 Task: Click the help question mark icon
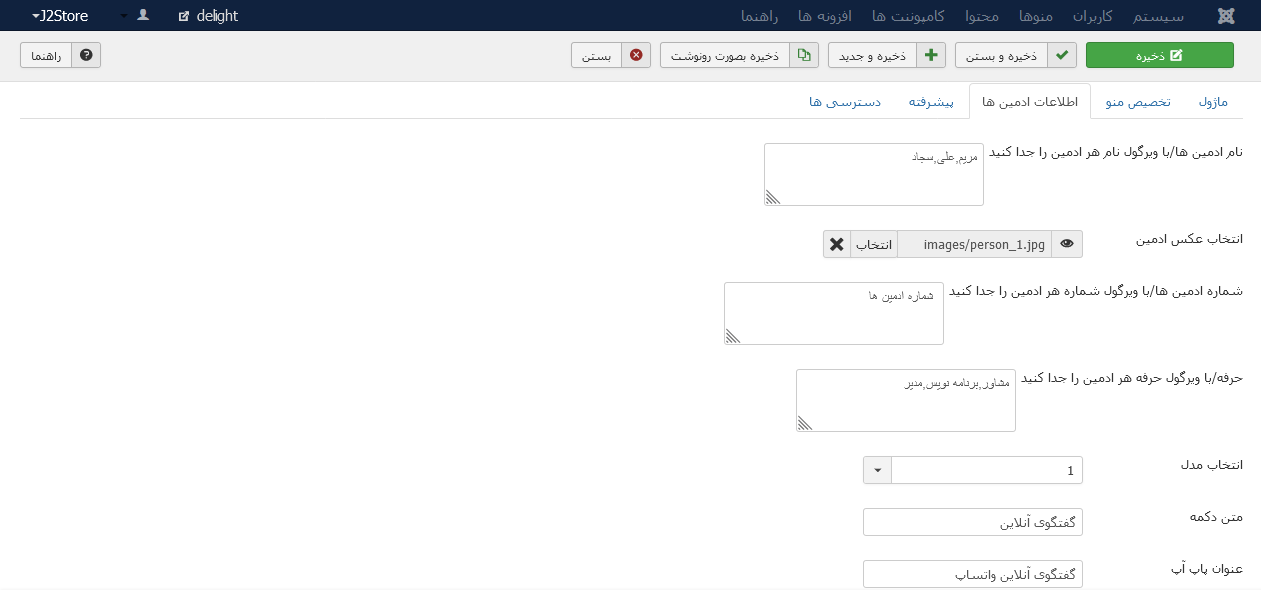[86, 55]
